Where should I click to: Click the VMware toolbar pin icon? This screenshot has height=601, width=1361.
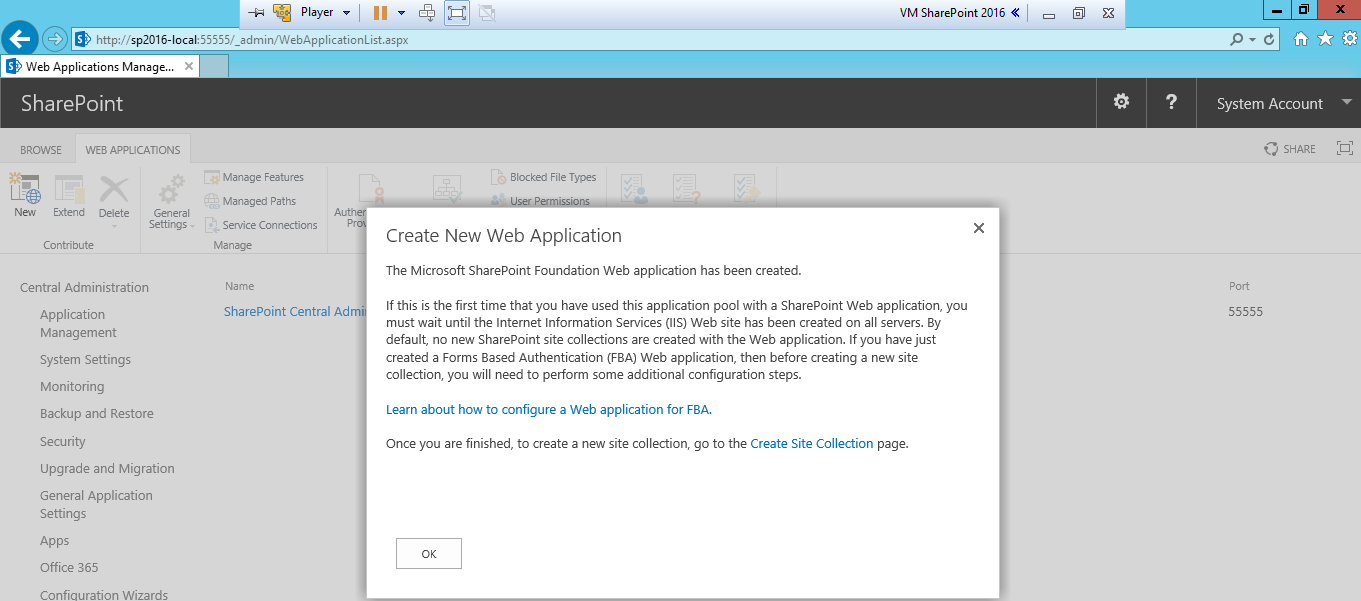(x=256, y=13)
